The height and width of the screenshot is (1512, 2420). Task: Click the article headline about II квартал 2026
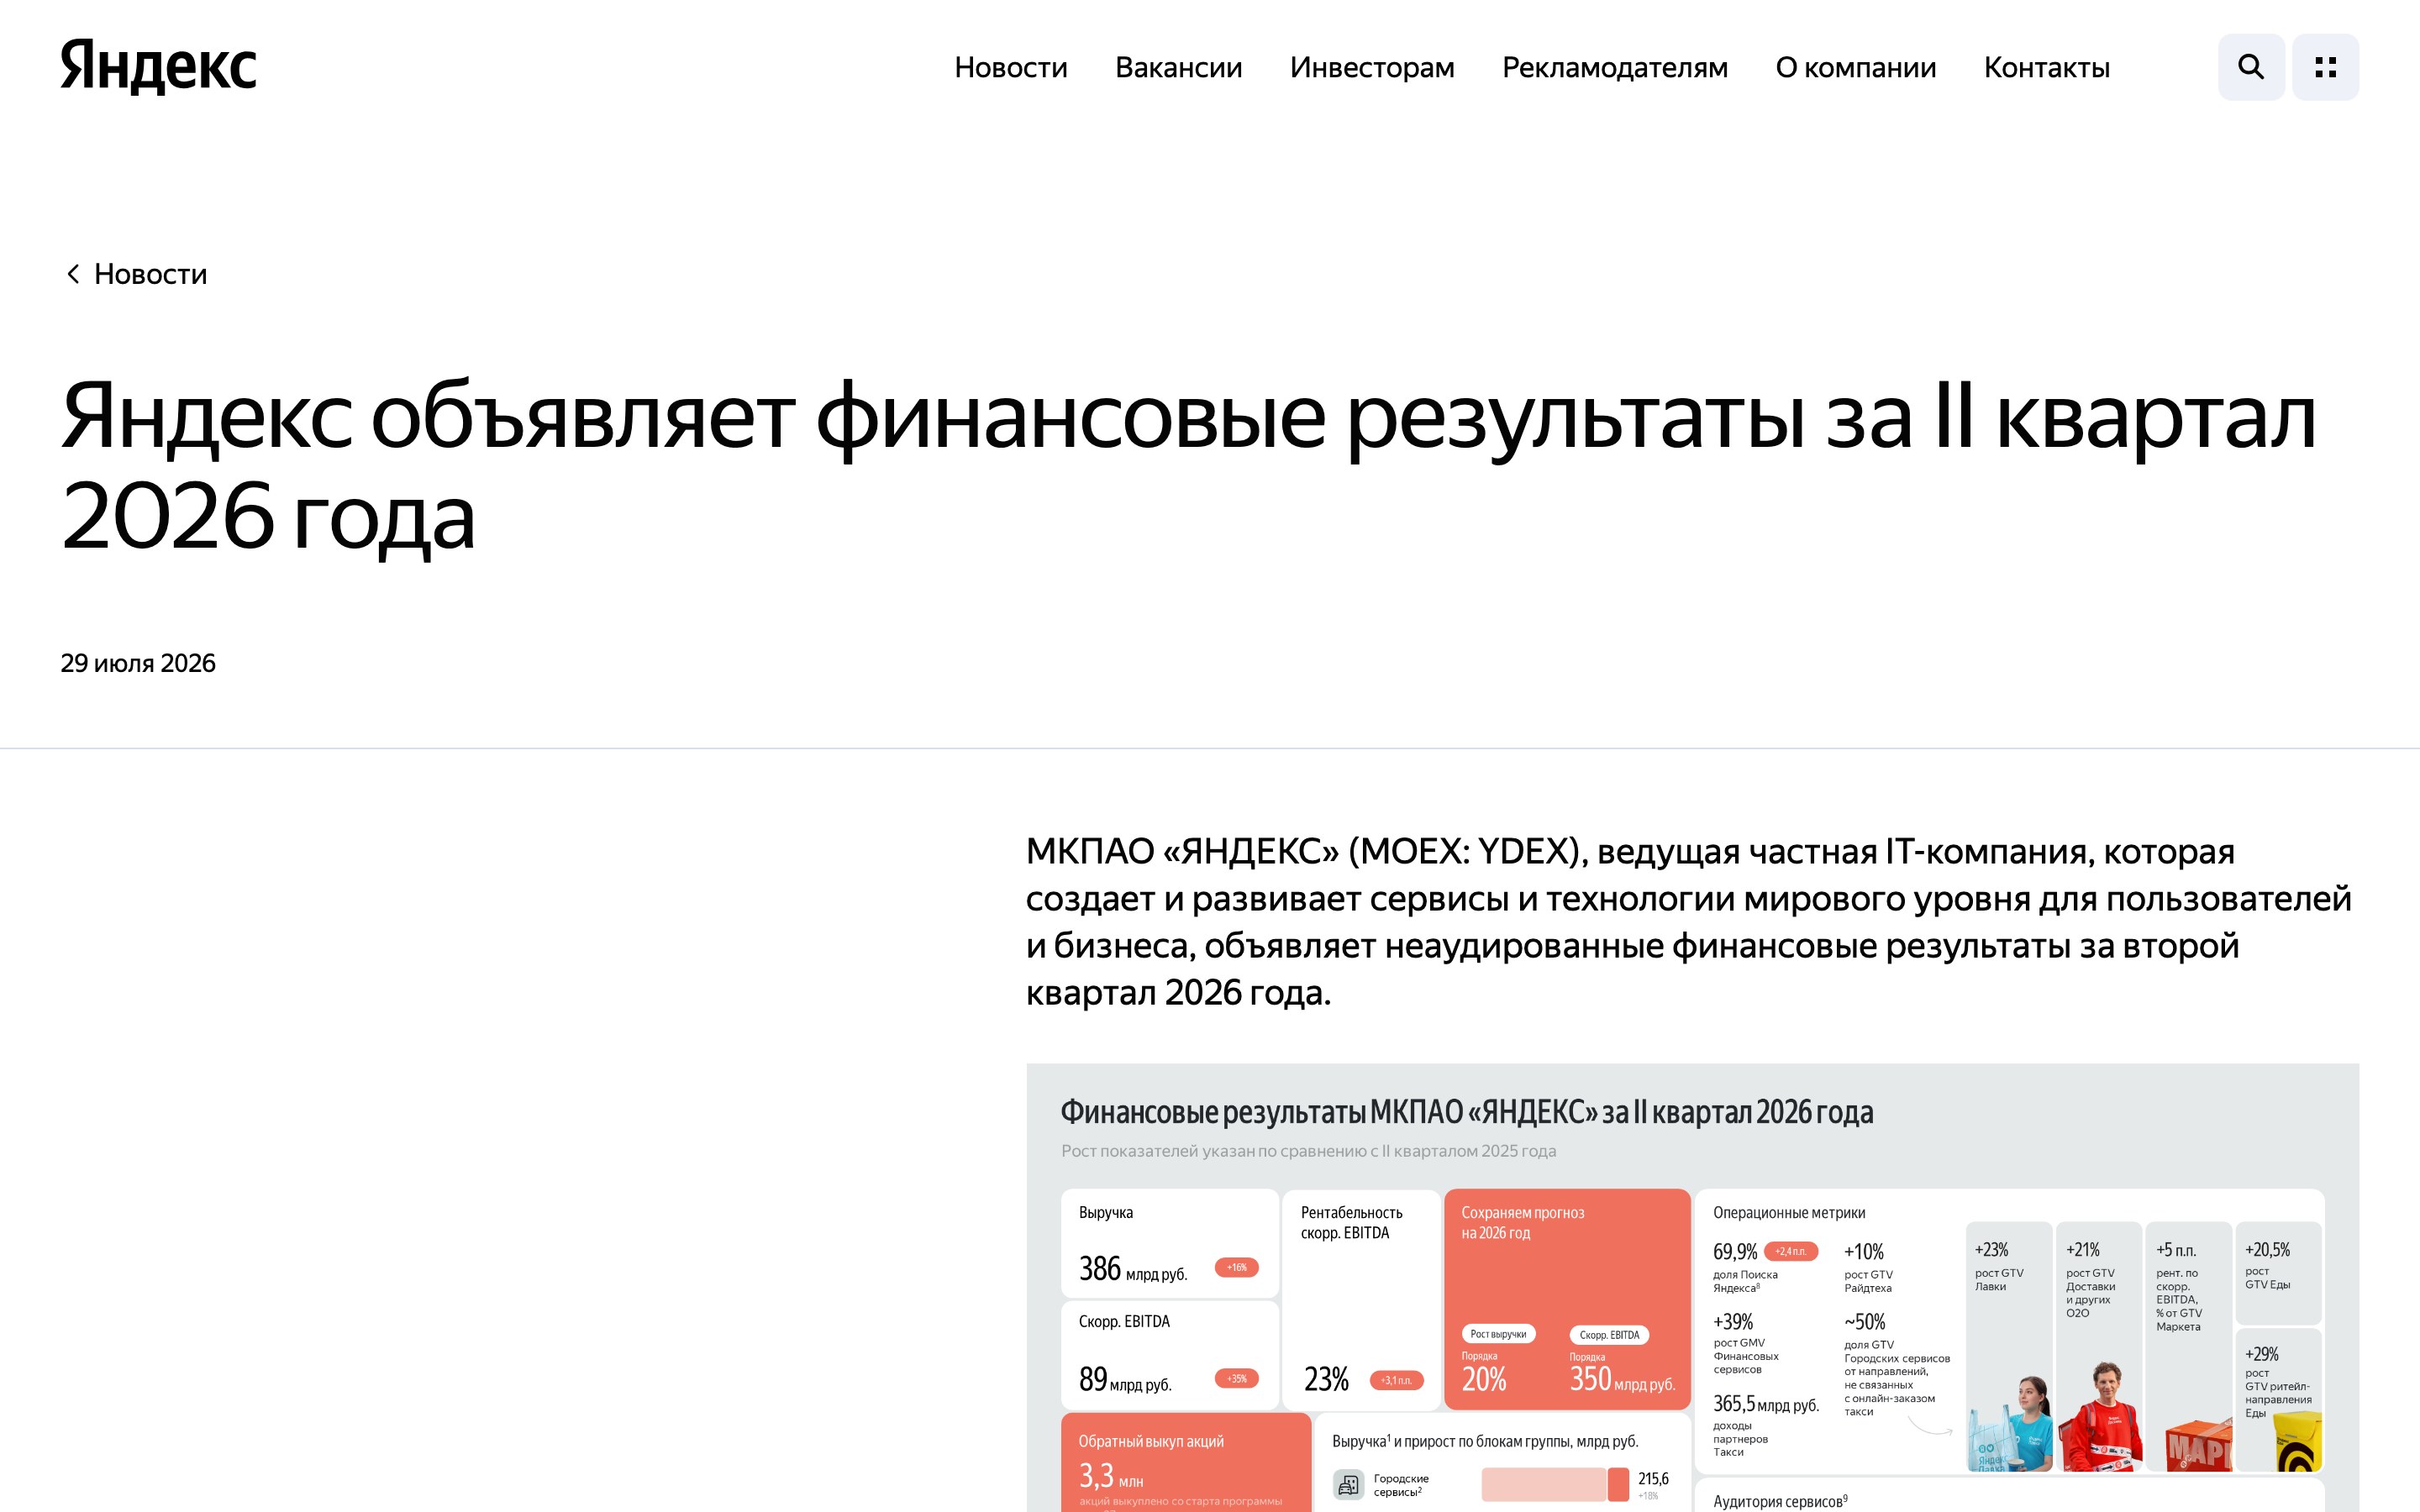pos(1188,466)
